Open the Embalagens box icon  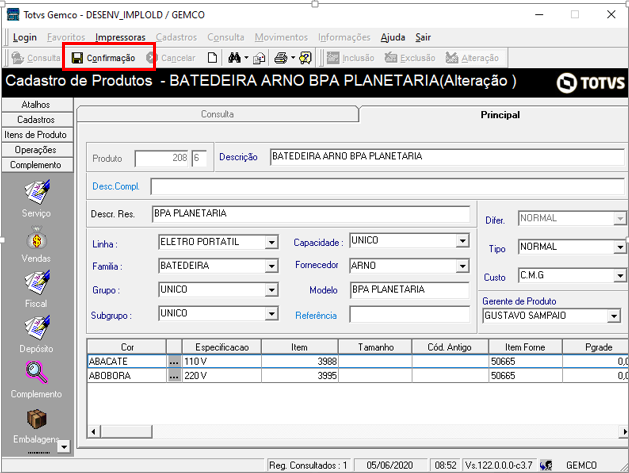point(37,418)
